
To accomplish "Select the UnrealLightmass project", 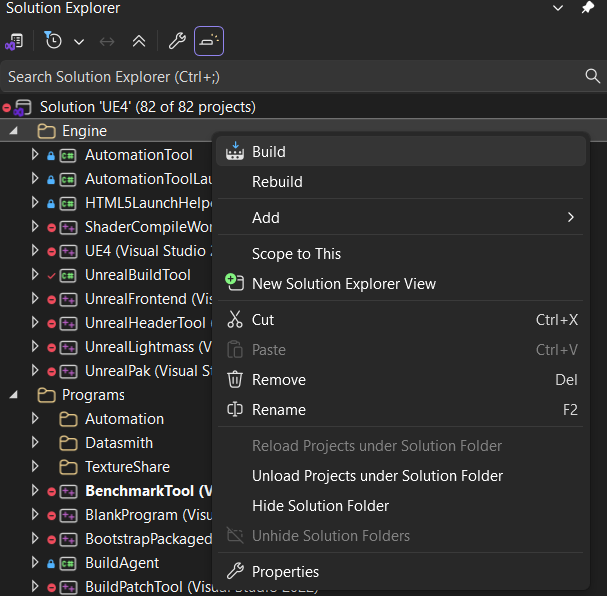I will (149, 347).
